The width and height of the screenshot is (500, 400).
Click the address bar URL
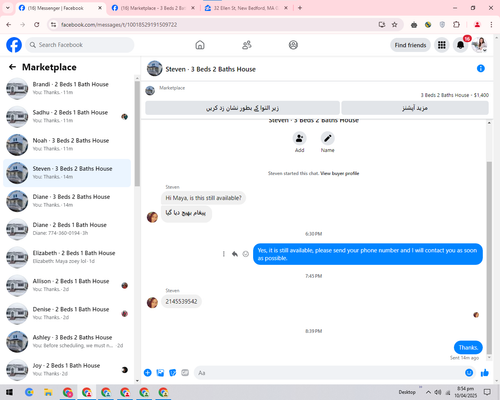119,25
